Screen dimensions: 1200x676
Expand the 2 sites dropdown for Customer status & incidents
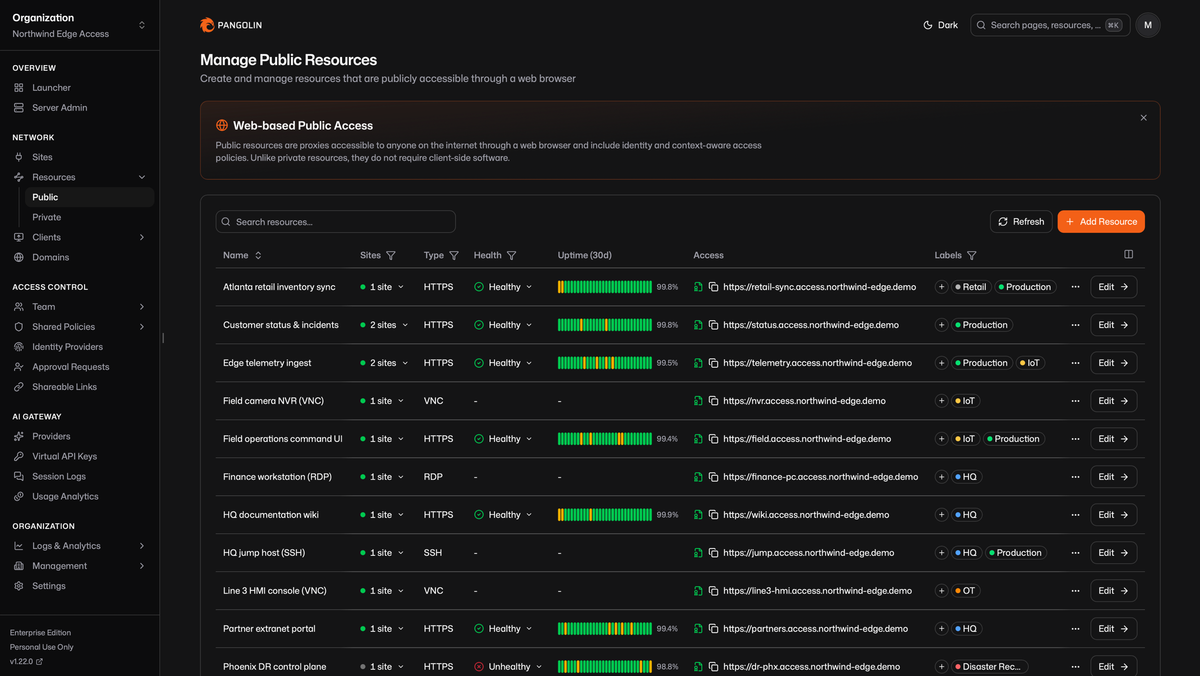tap(383, 325)
